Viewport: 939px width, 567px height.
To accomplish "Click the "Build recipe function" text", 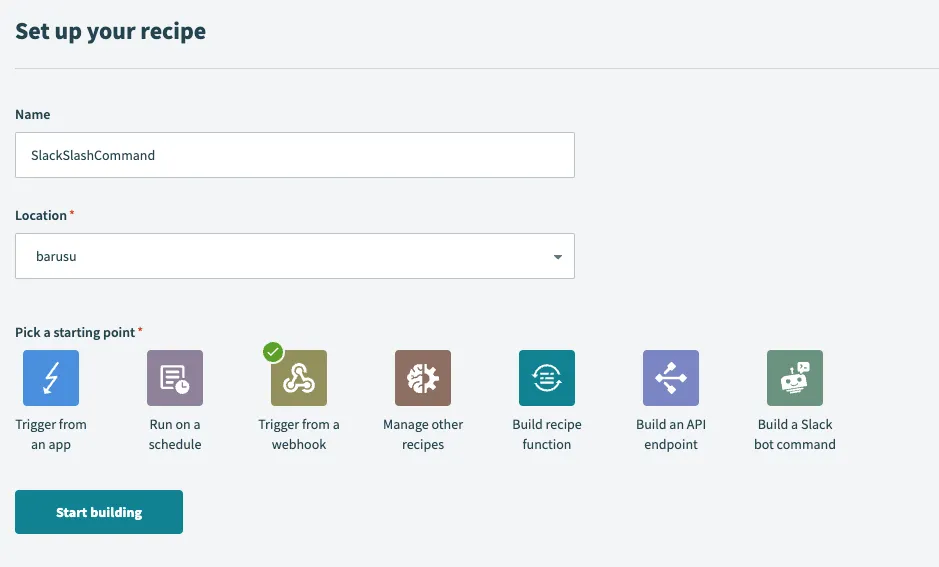I will click(547, 434).
